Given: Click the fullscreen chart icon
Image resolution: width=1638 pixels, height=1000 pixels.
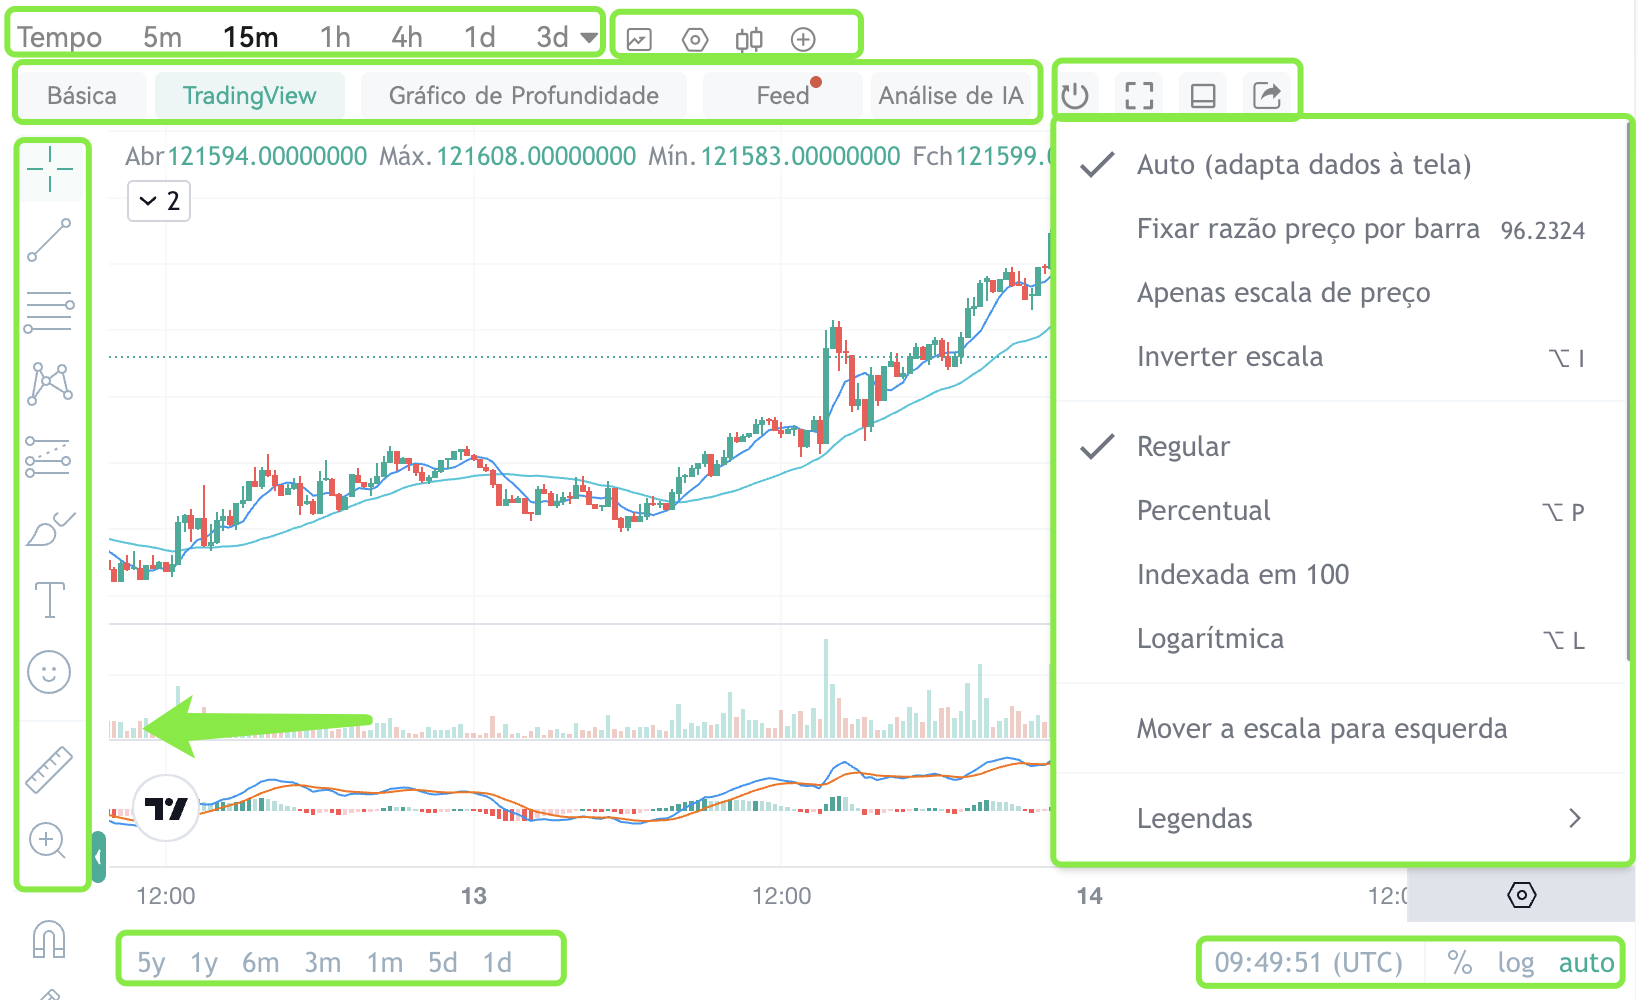Looking at the screenshot, I should tap(1139, 96).
